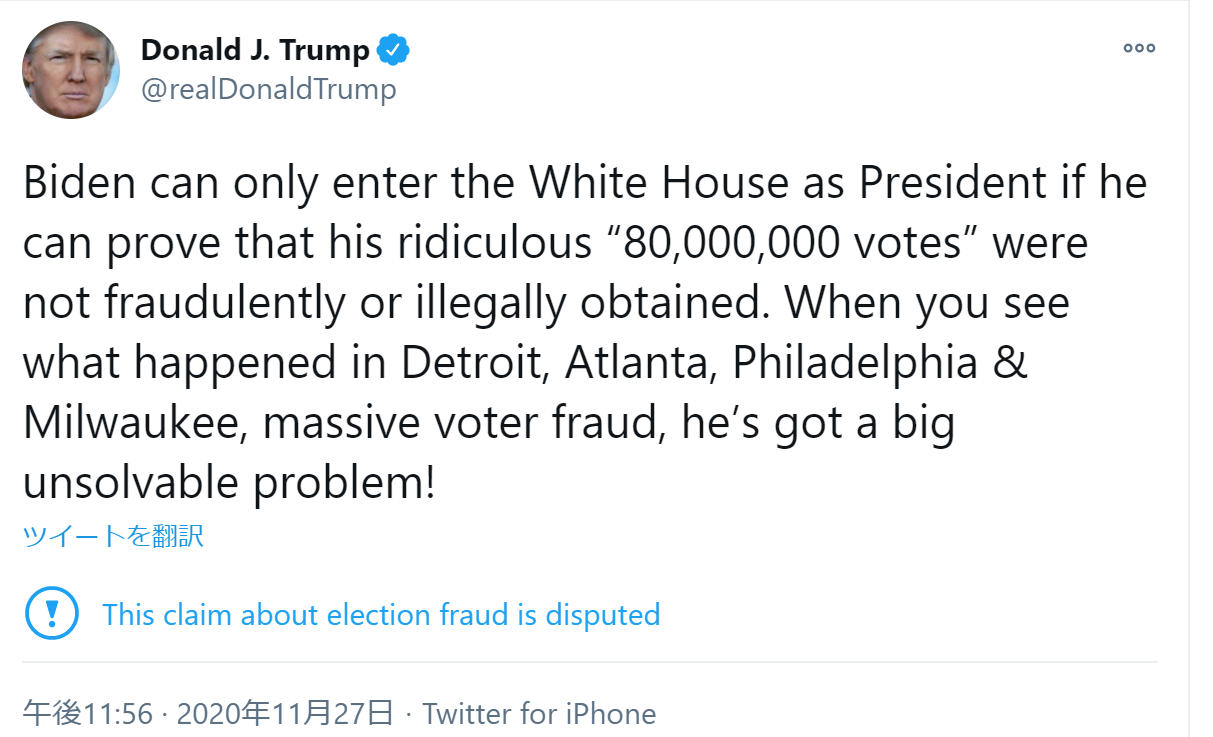Open the tweet's three-dot more options menu
The width and height of the screenshot is (1213, 737).
pyautogui.click(x=1139, y=48)
